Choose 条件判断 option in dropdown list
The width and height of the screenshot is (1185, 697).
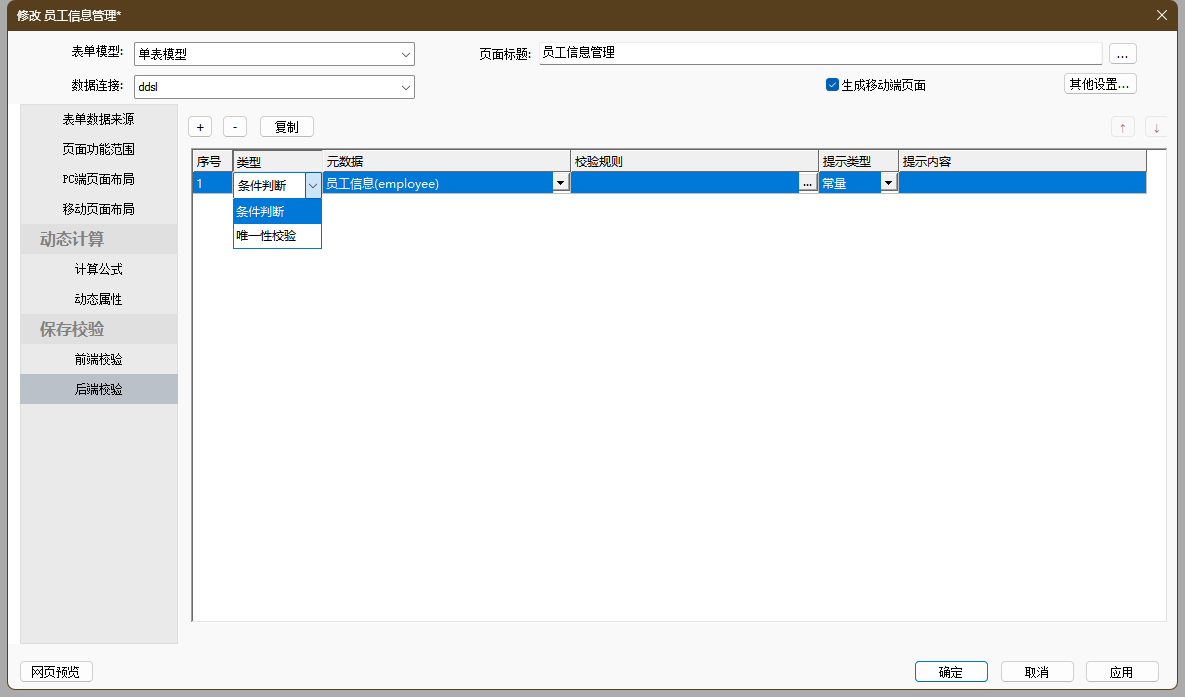pos(261,211)
